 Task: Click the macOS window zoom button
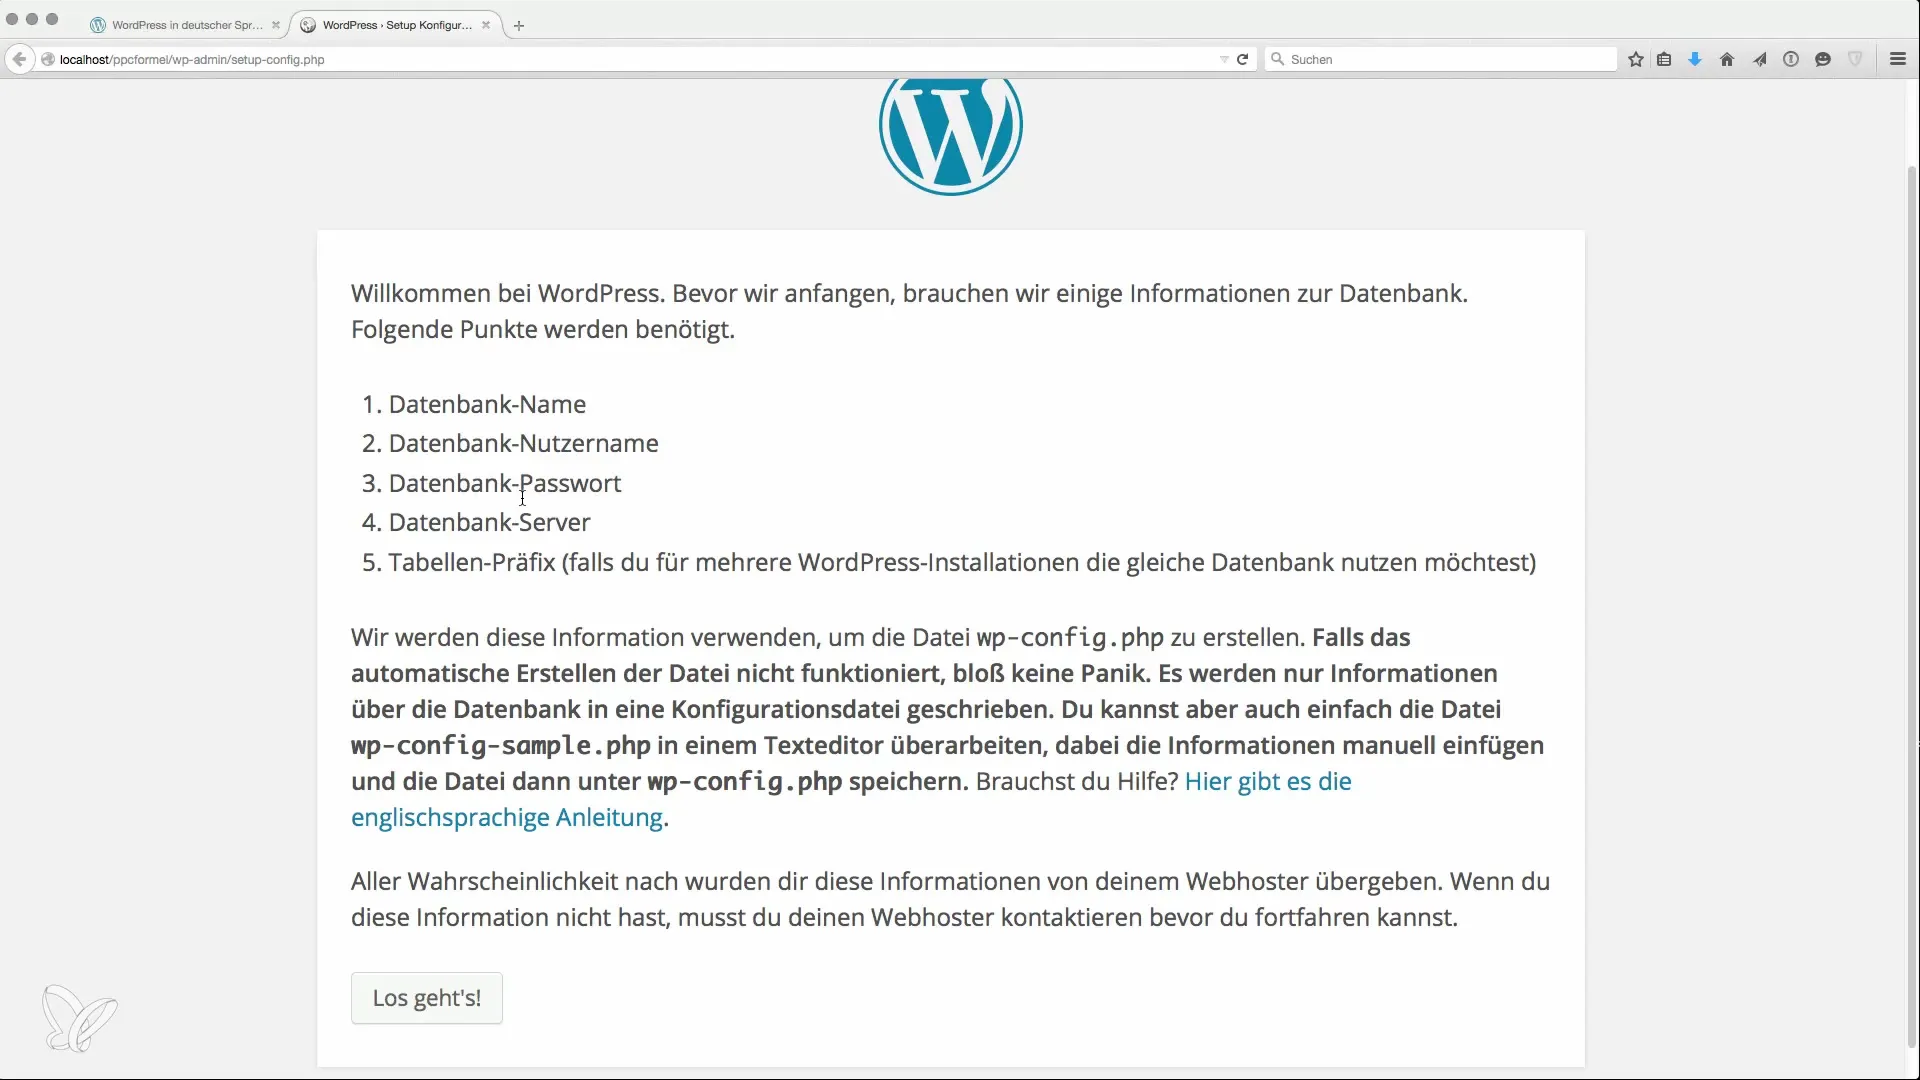click(52, 19)
